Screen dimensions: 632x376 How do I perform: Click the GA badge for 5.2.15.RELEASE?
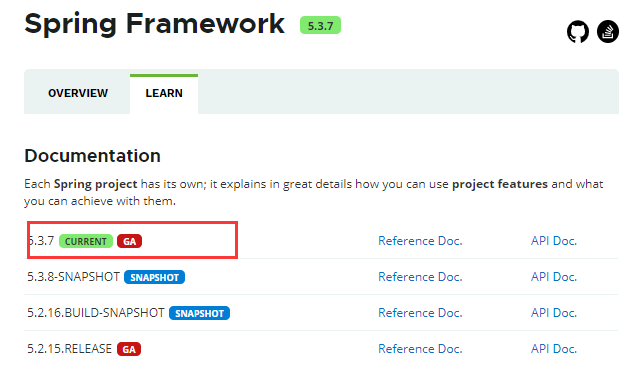[129, 349]
